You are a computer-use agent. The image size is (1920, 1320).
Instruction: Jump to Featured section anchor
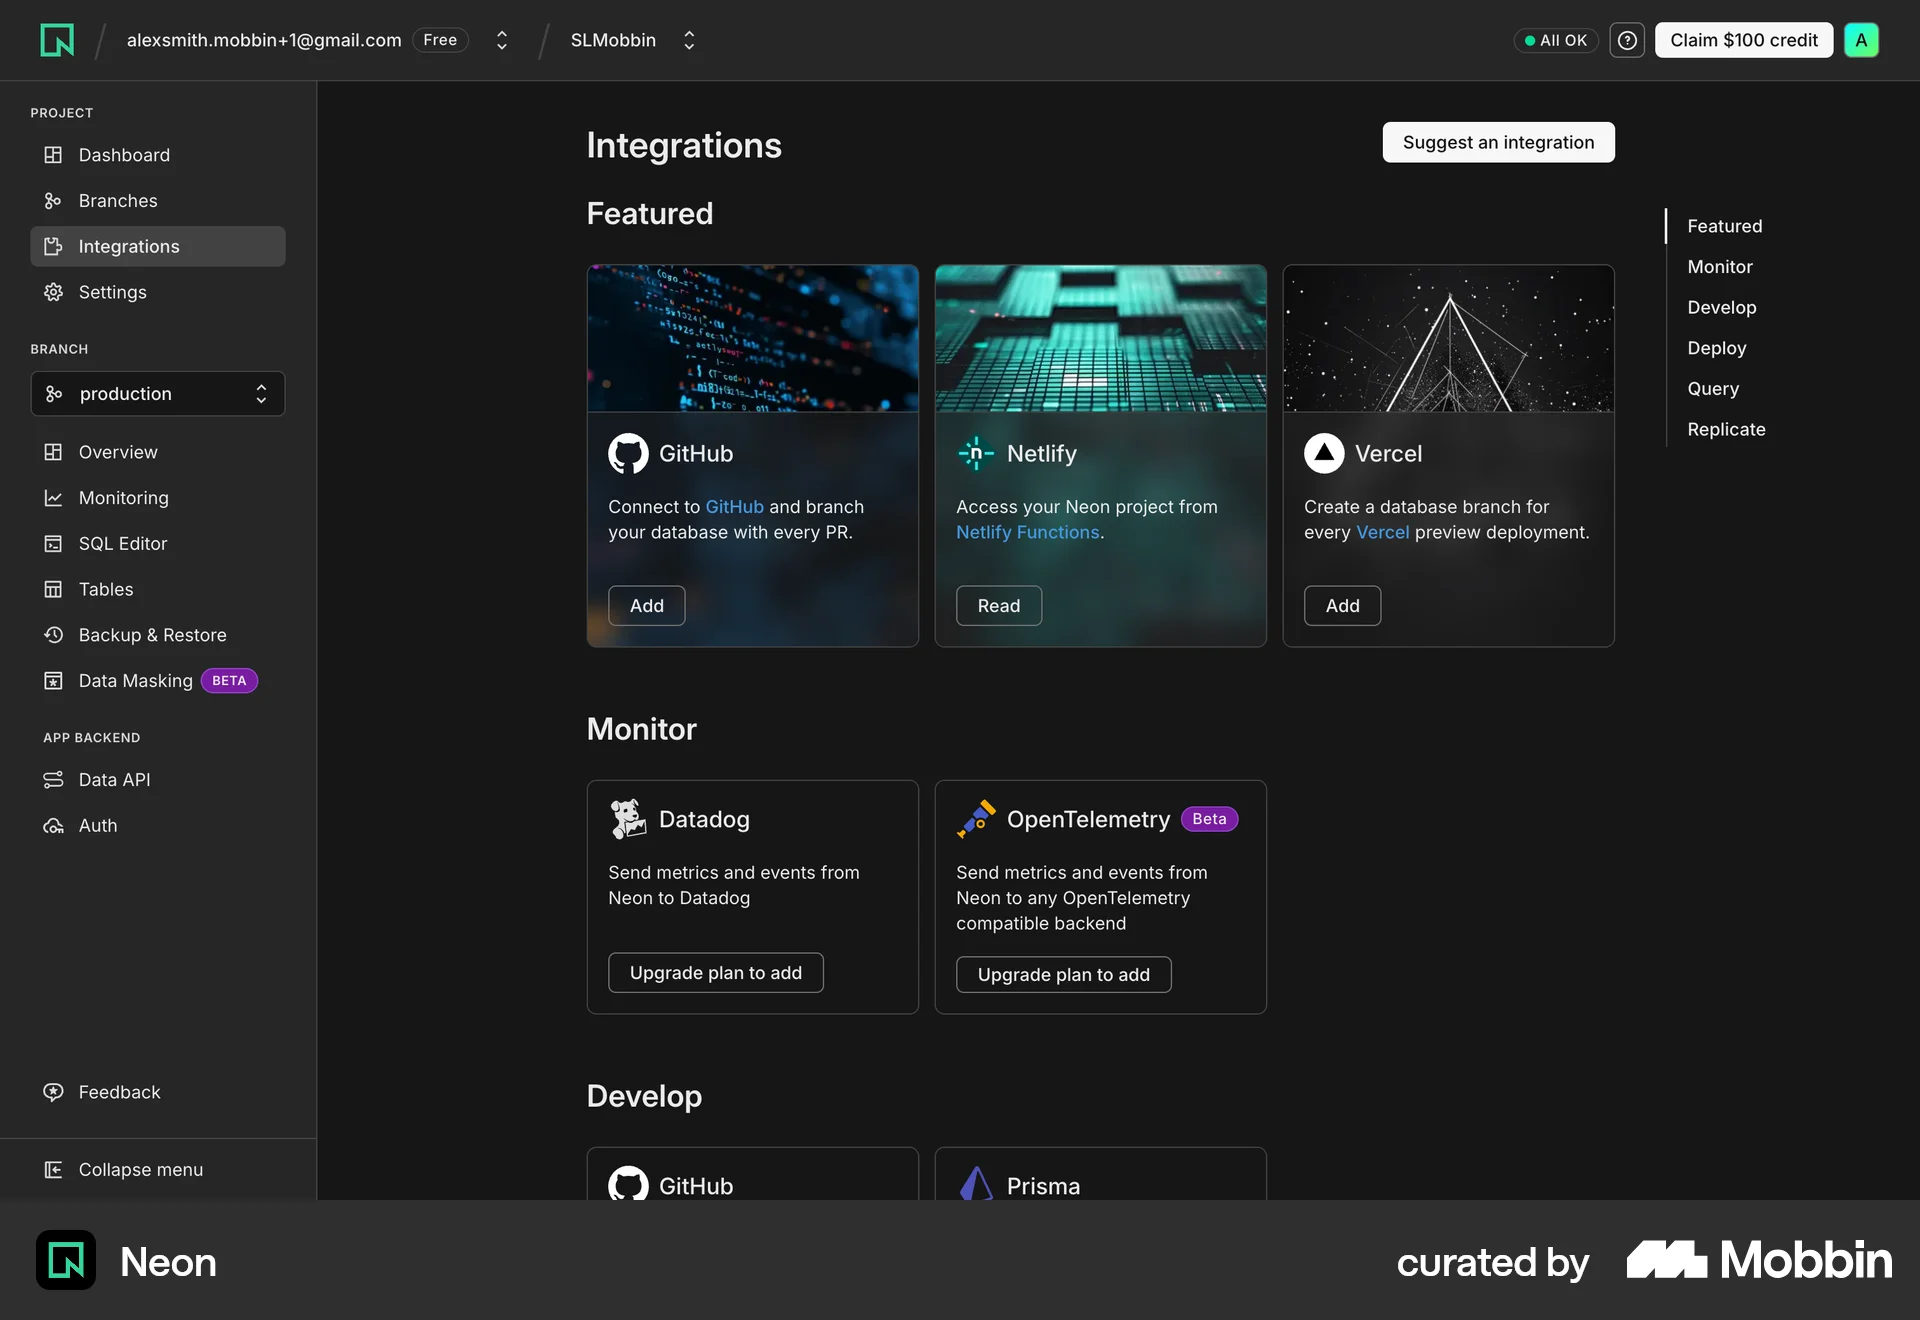(1725, 226)
